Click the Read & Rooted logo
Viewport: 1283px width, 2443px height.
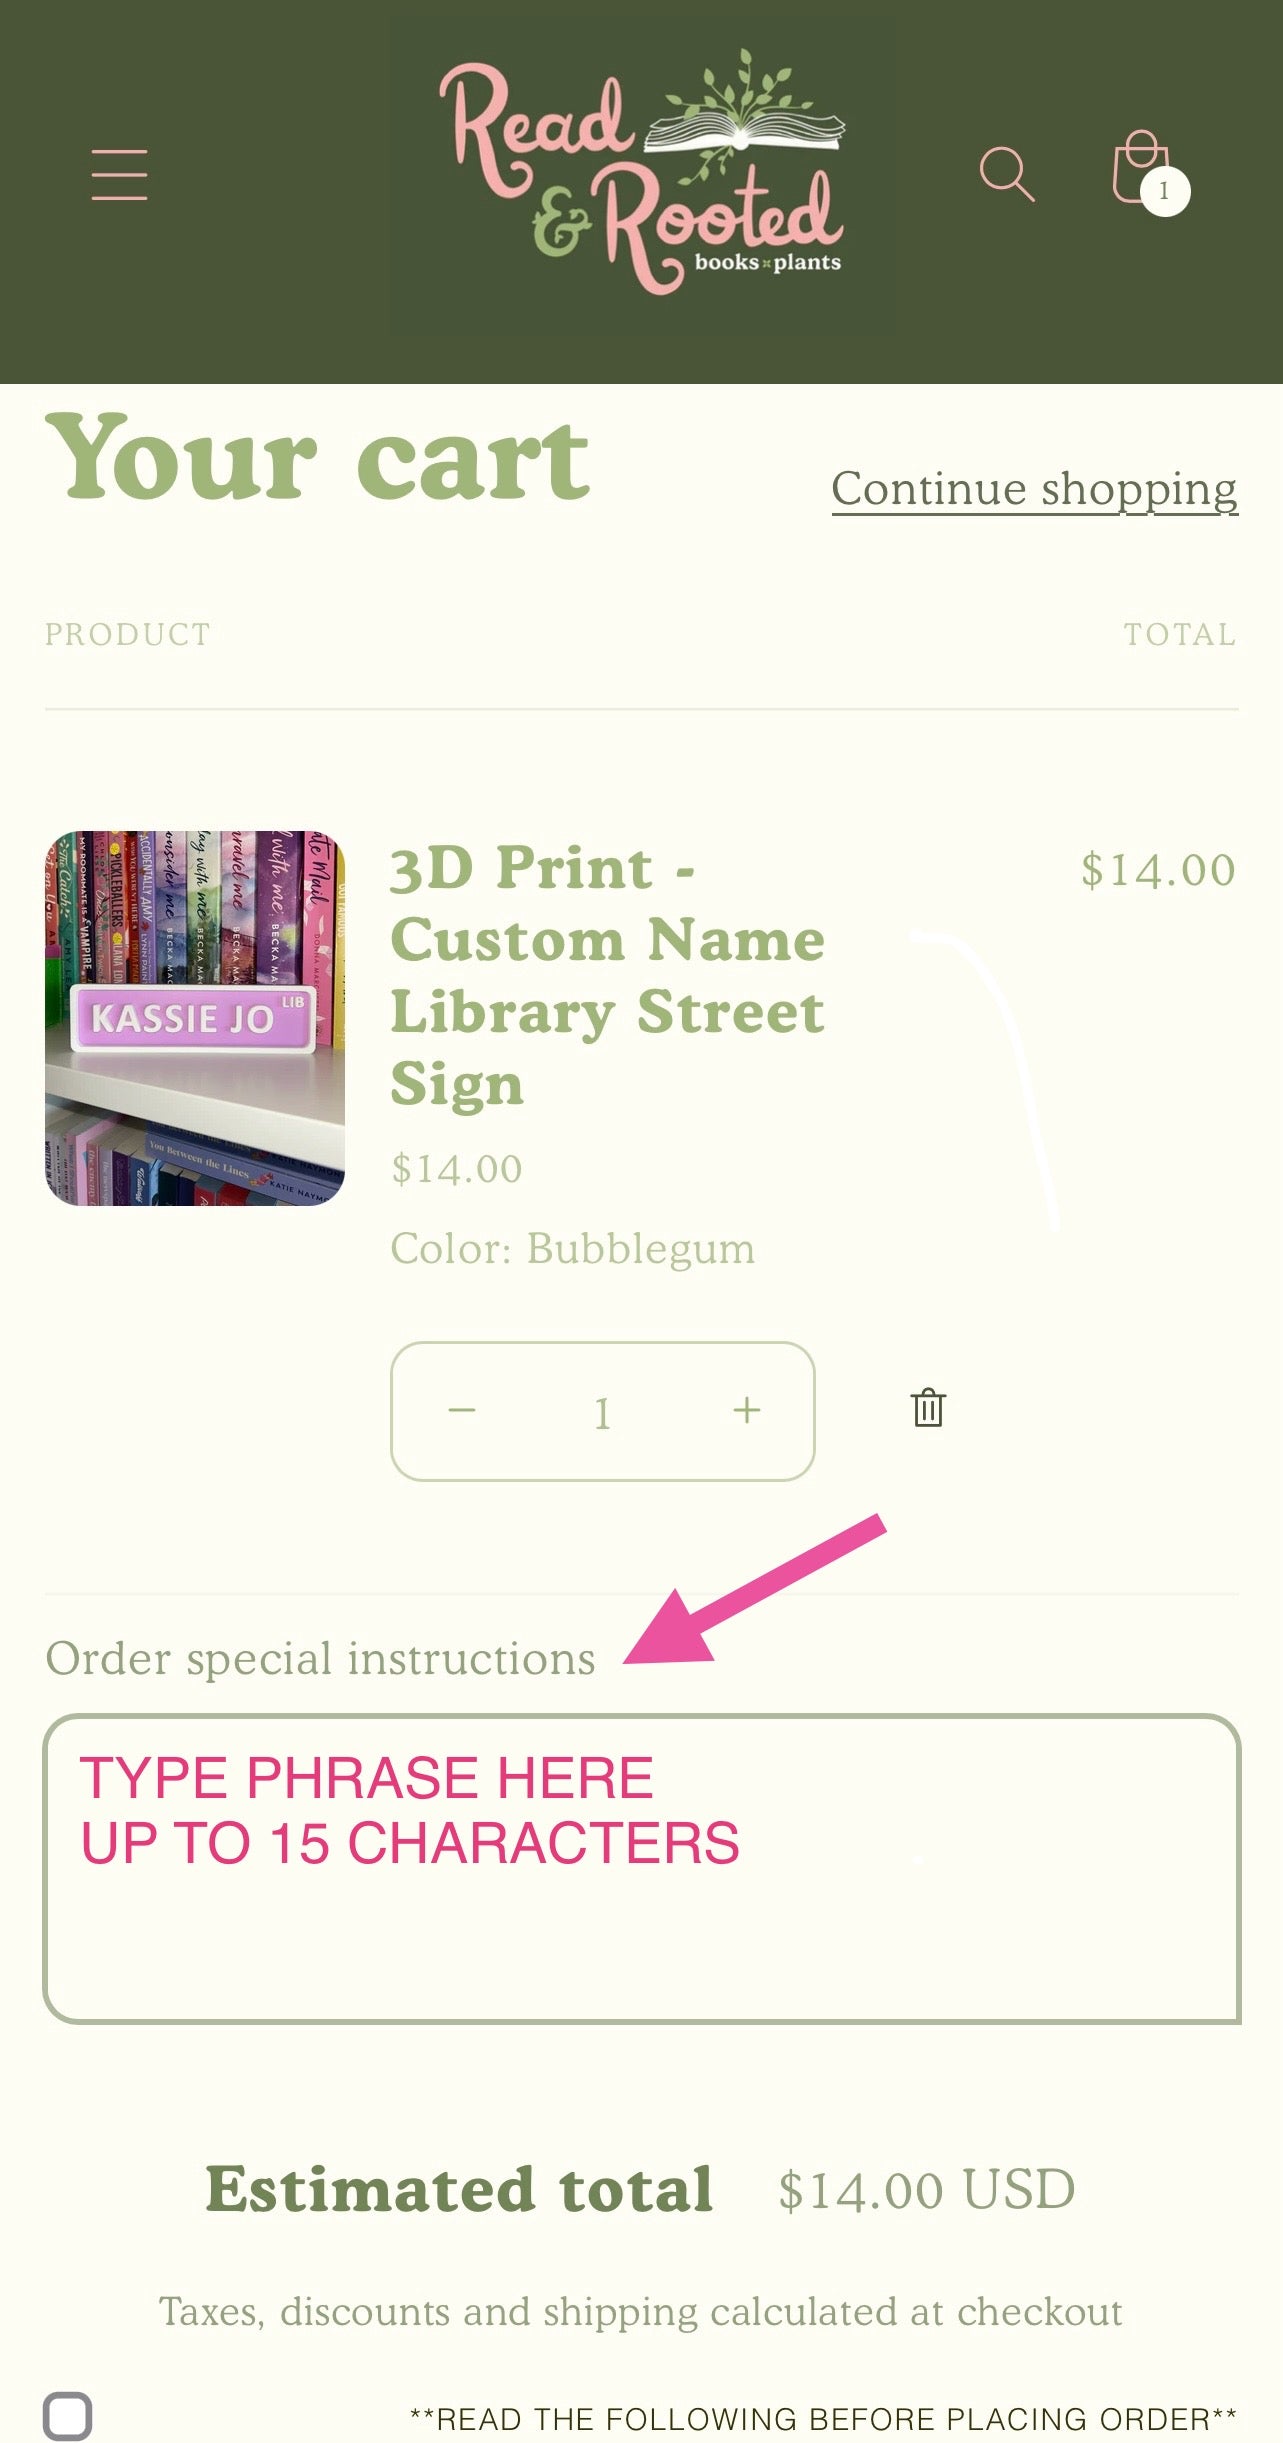pyautogui.click(x=641, y=171)
